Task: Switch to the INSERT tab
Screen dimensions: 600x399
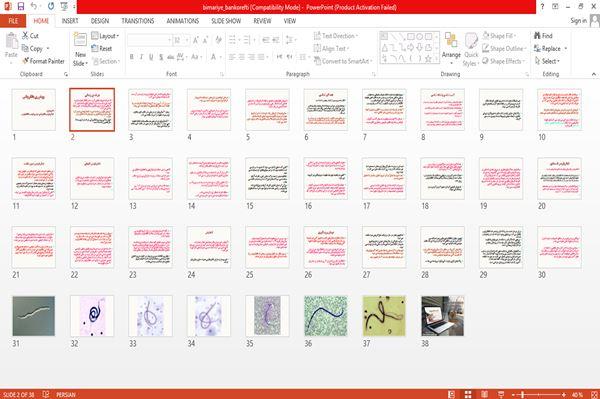Action: (70, 21)
